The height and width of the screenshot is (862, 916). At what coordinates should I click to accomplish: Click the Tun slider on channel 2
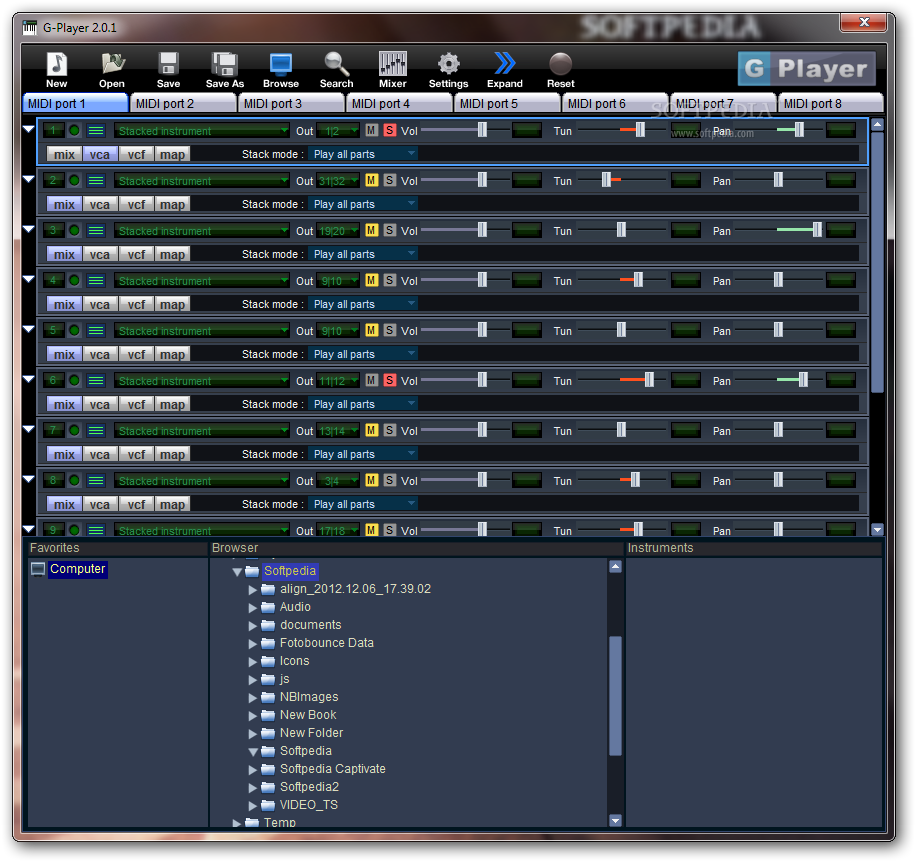[622, 180]
